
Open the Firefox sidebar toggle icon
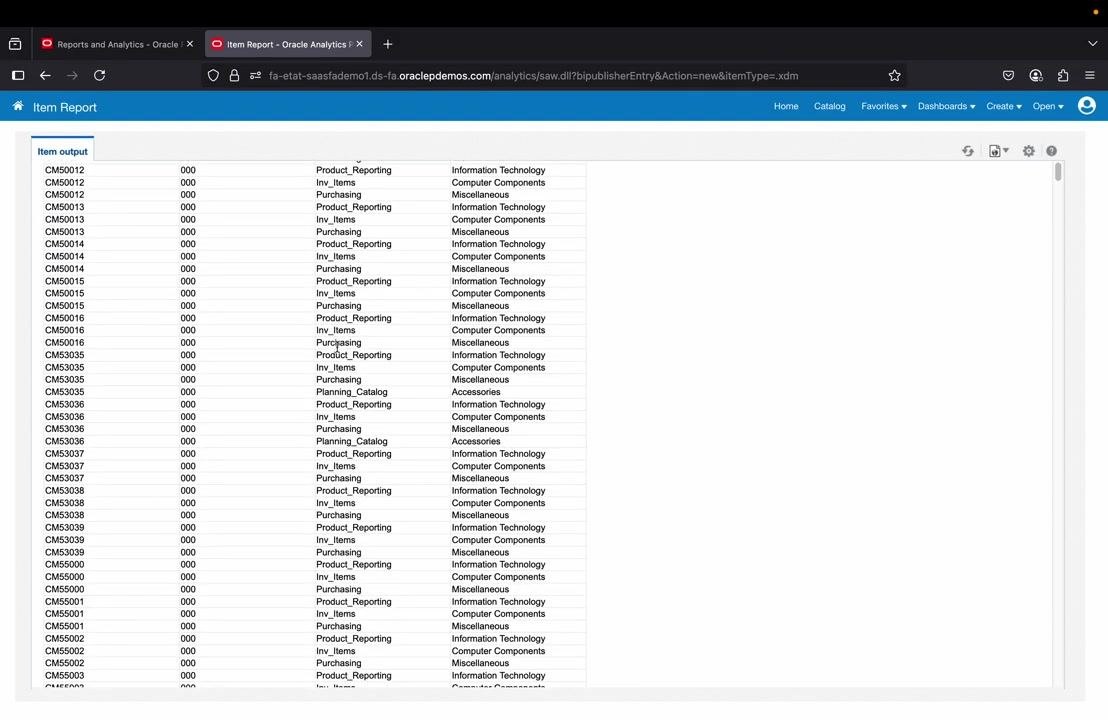click(x=18, y=76)
